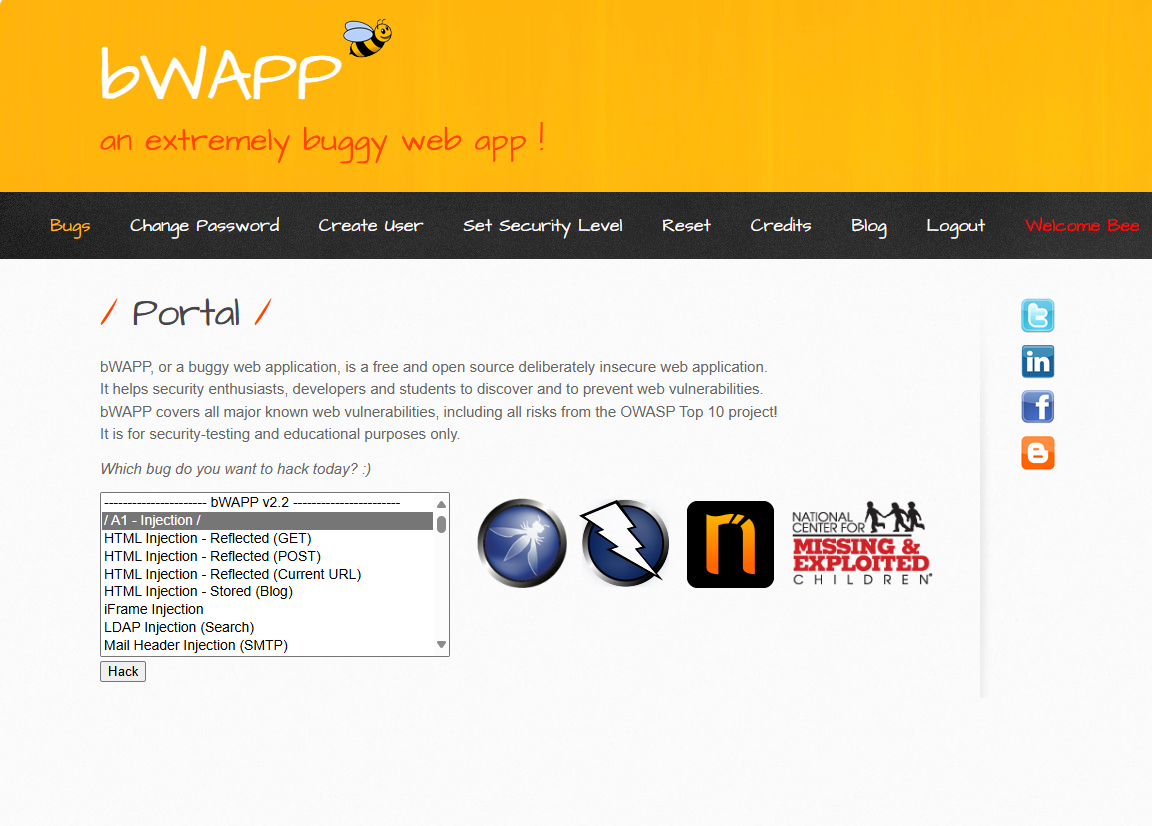Viewport: 1152px width, 826px height.
Task: Select HTML Injection - Reflected (GET)
Action: [x=267, y=539]
